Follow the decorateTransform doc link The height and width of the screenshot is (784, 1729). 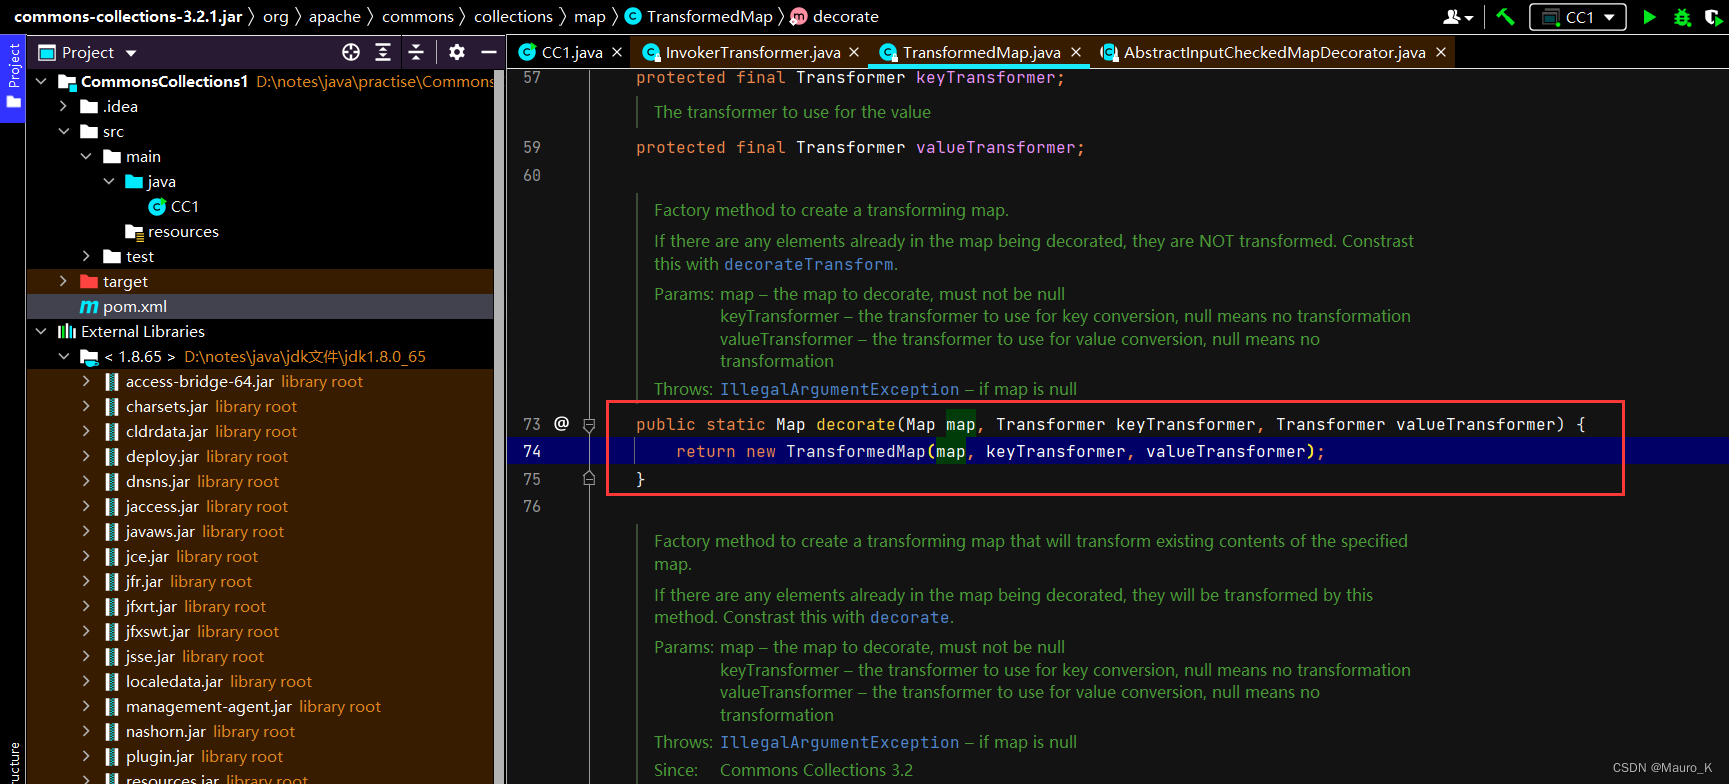tap(808, 264)
